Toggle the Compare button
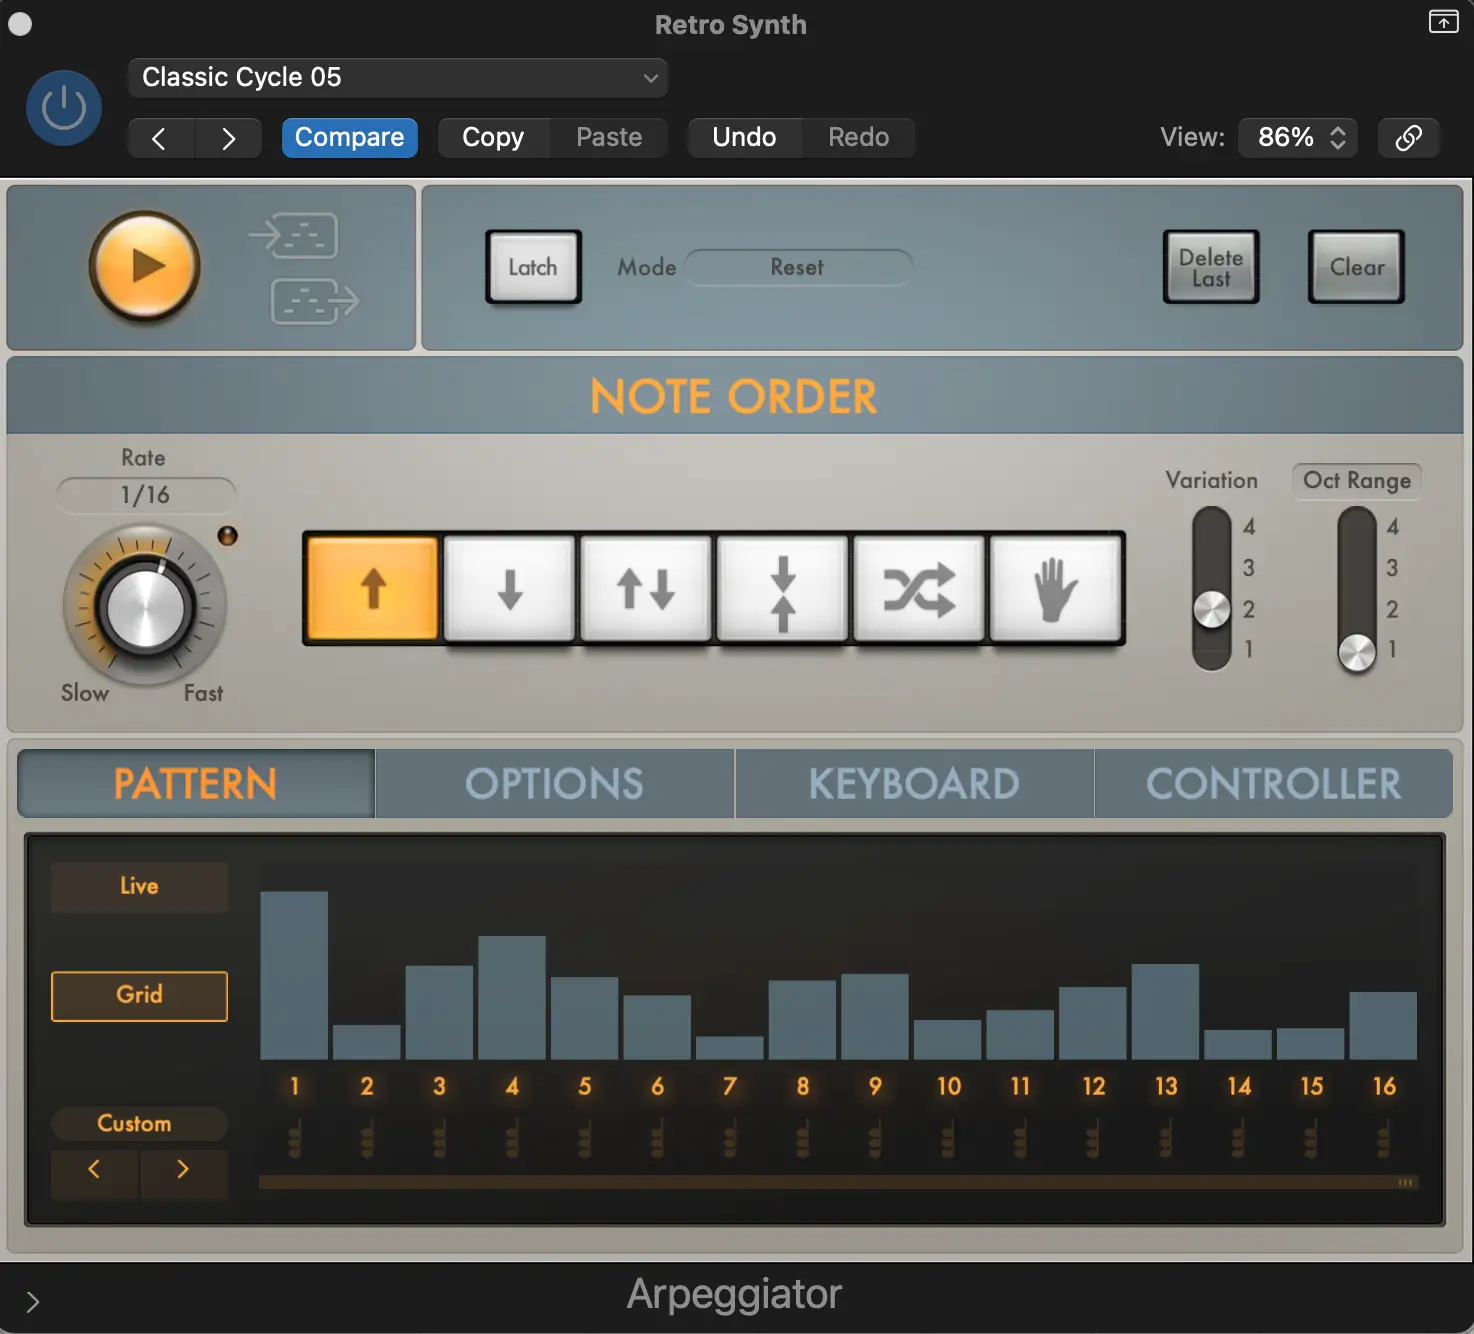Viewport: 1474px width, 1334px height. coord(349,137)
